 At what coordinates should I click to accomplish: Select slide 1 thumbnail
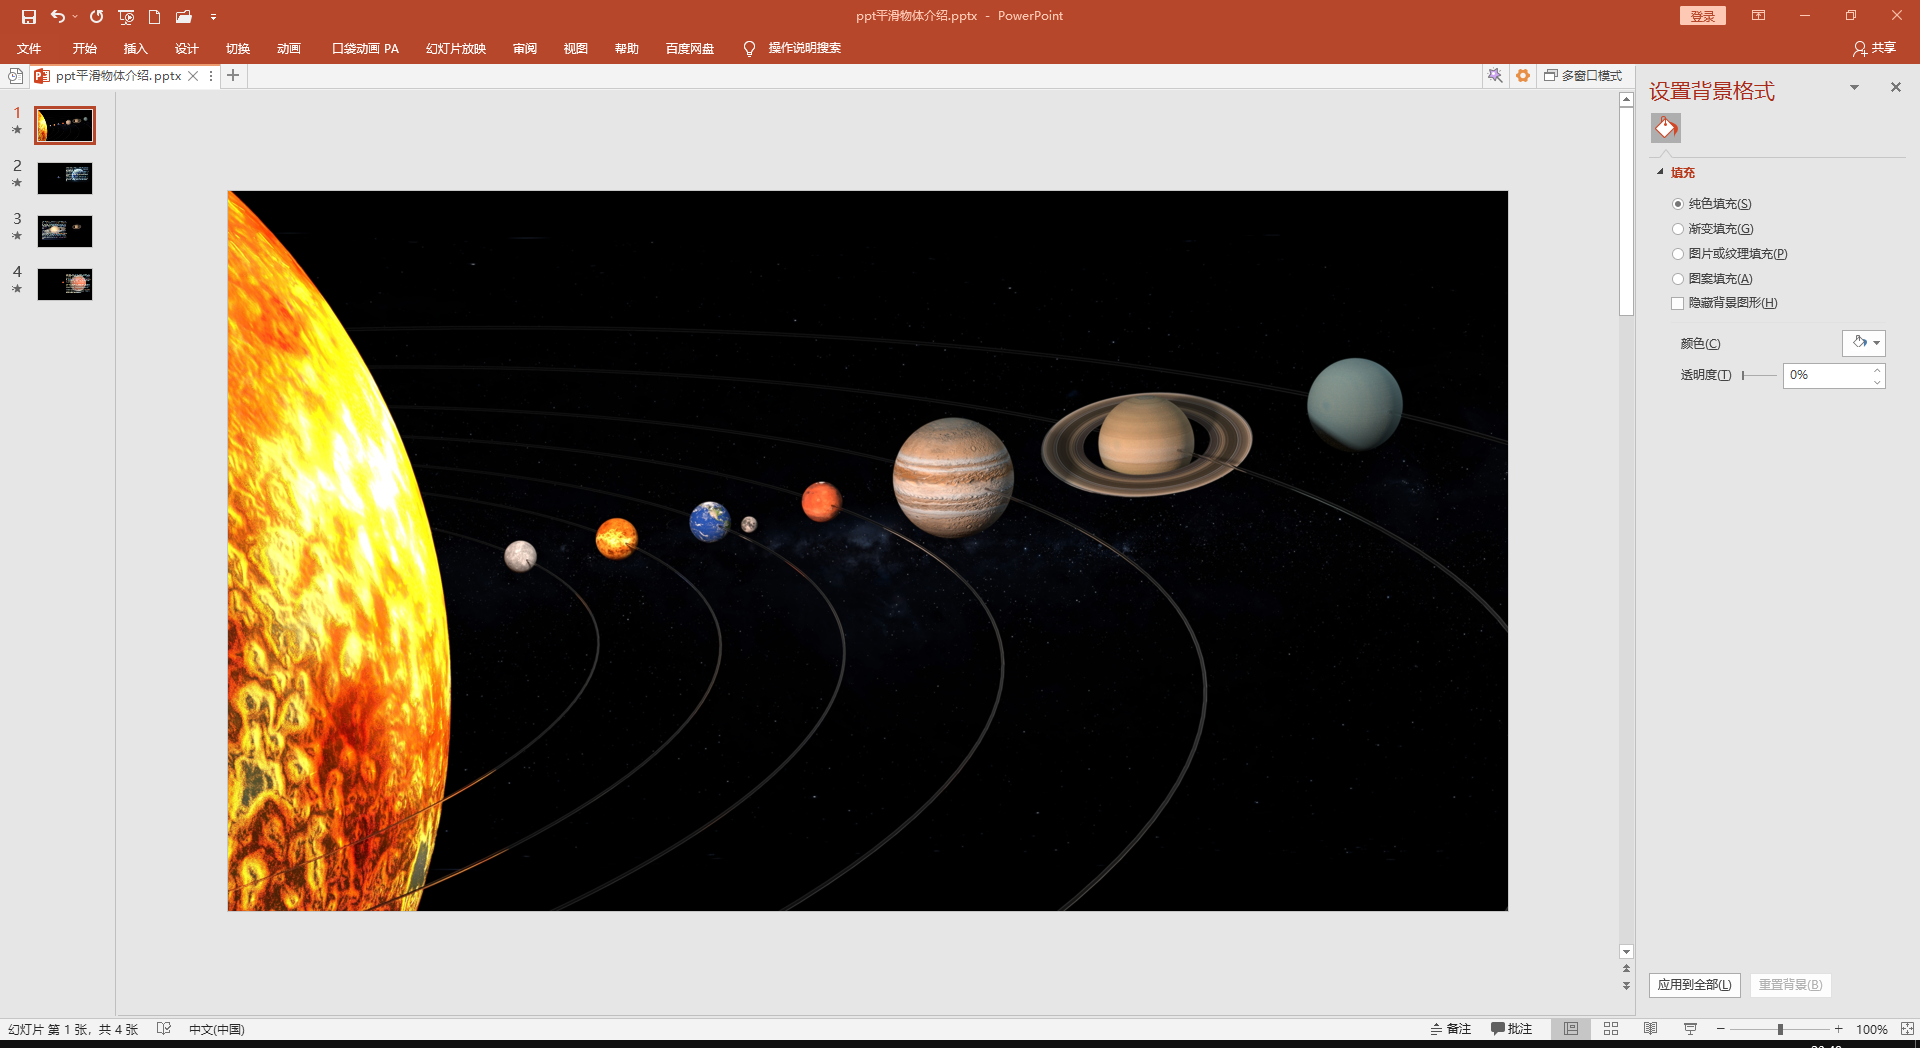(65, 126)
